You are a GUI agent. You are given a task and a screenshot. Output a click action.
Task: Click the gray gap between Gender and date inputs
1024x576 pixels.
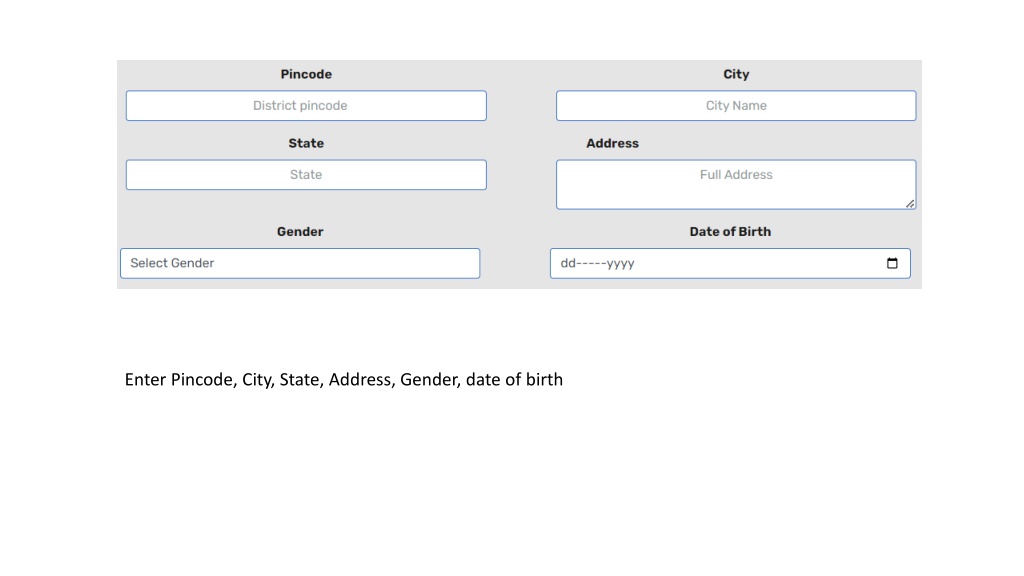[x=515, y=263]
